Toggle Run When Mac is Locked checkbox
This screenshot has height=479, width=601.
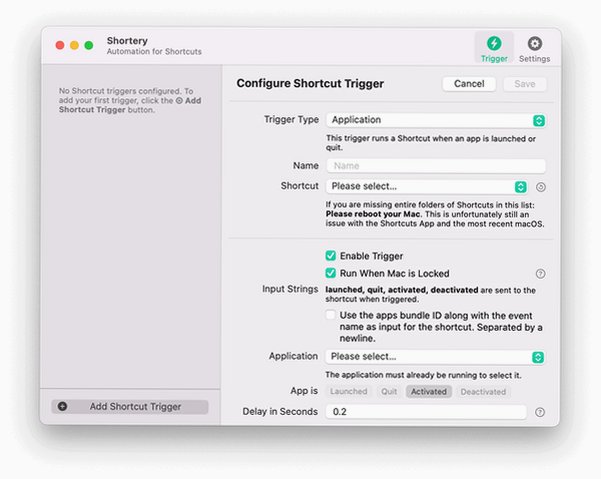coord(330,273)
